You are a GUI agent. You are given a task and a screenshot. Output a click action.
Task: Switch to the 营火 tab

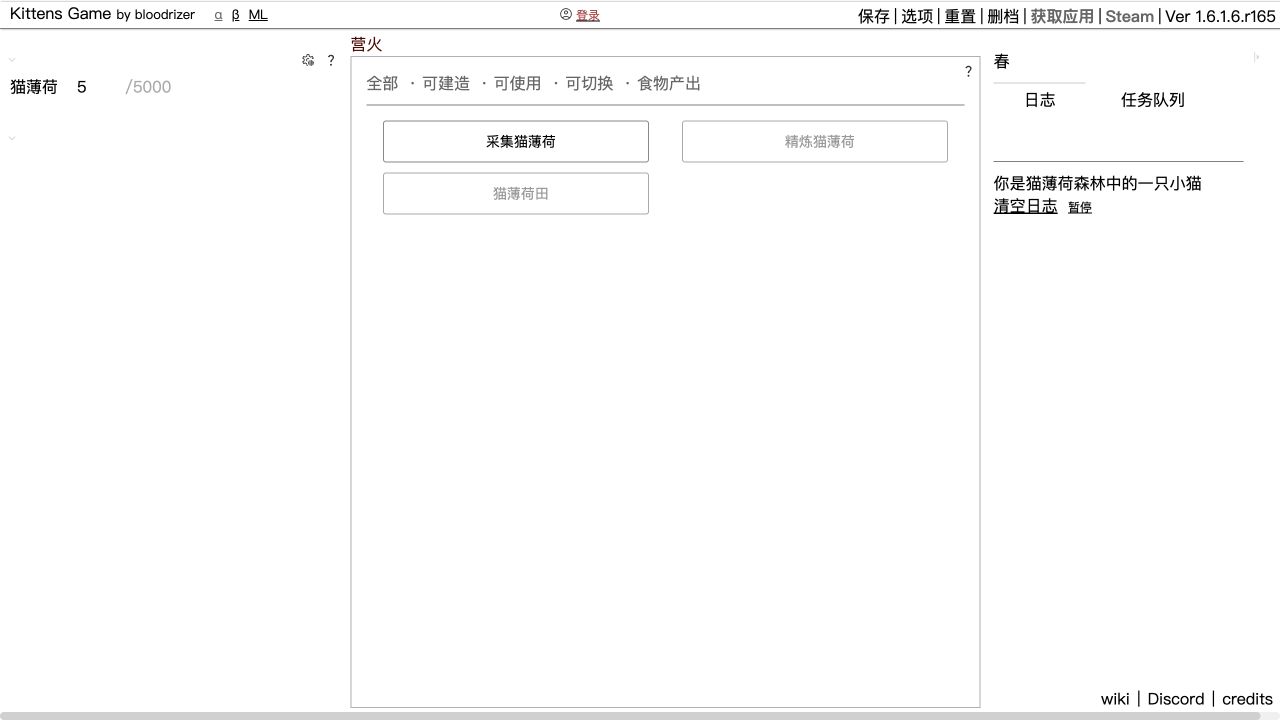coord(366,44)
